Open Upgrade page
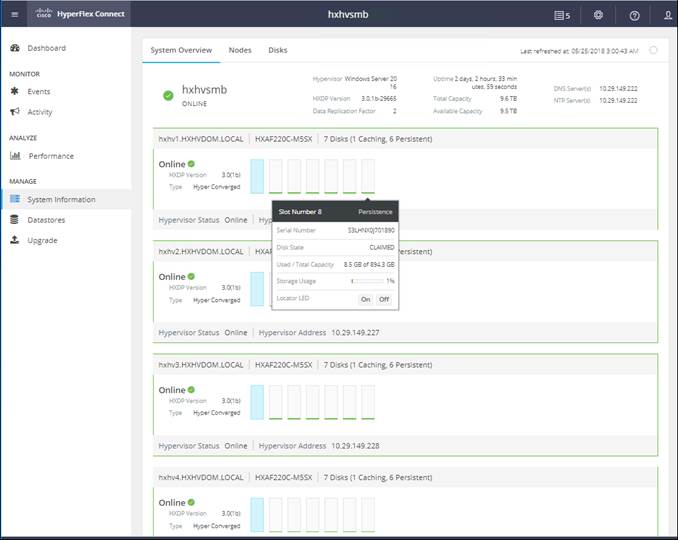This screenshot has width=678, height=540. coord(42,240)
